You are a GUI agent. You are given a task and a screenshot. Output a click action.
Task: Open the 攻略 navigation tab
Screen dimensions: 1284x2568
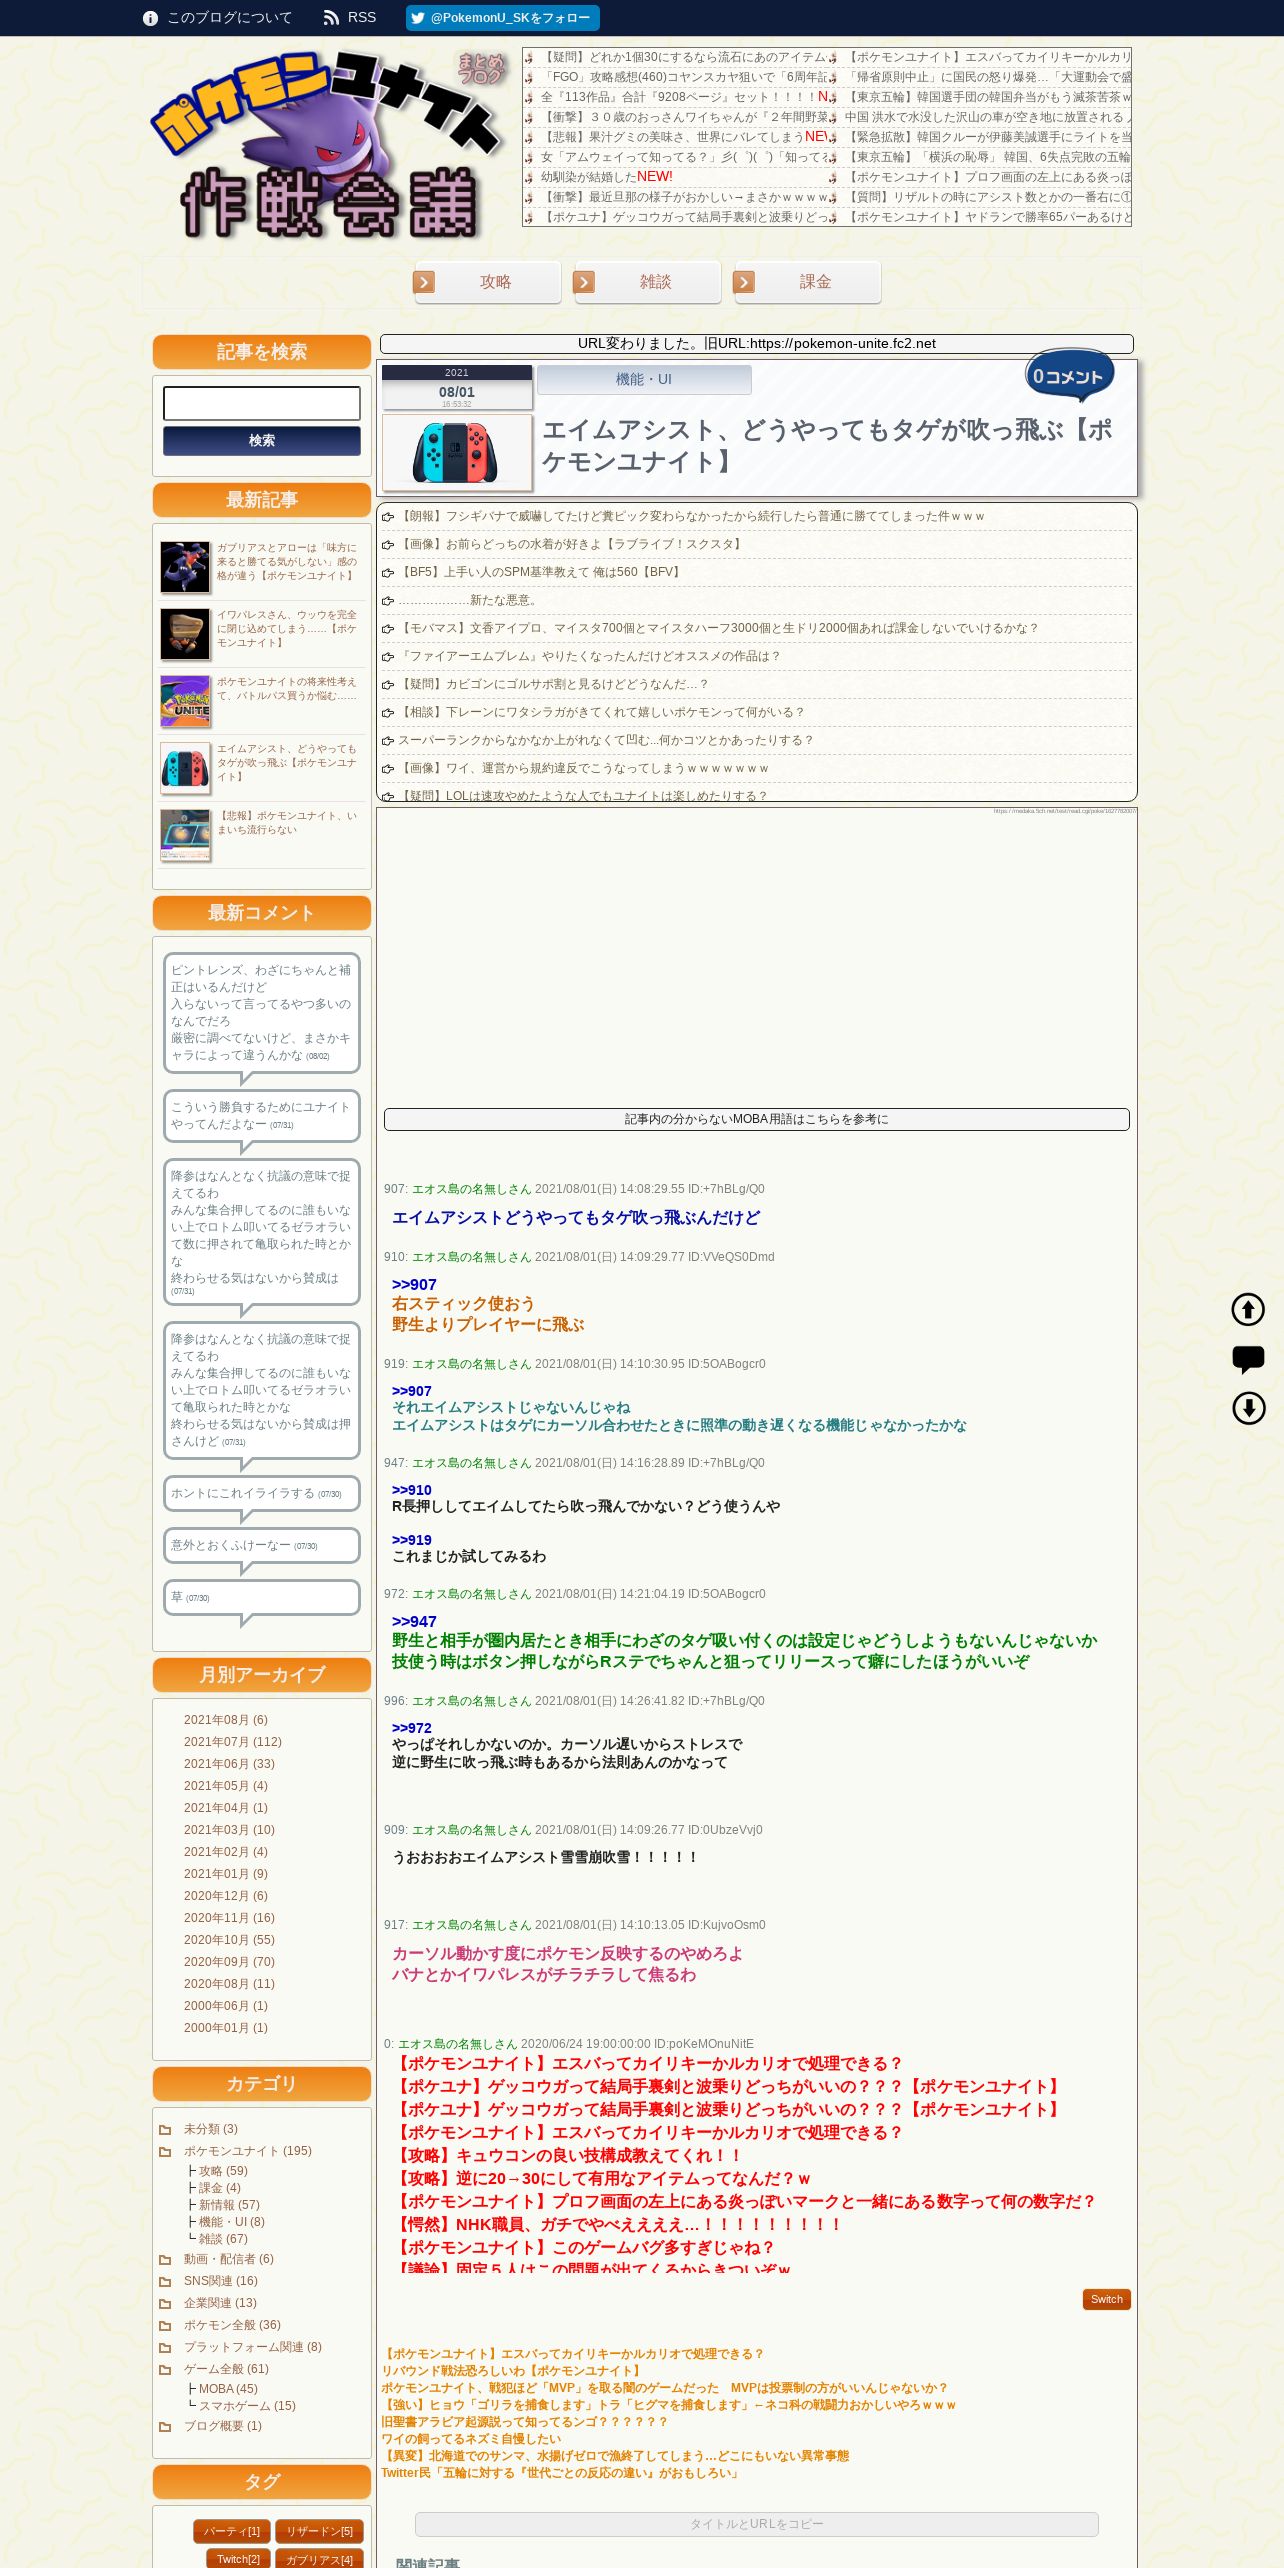[x=487, y=282]
